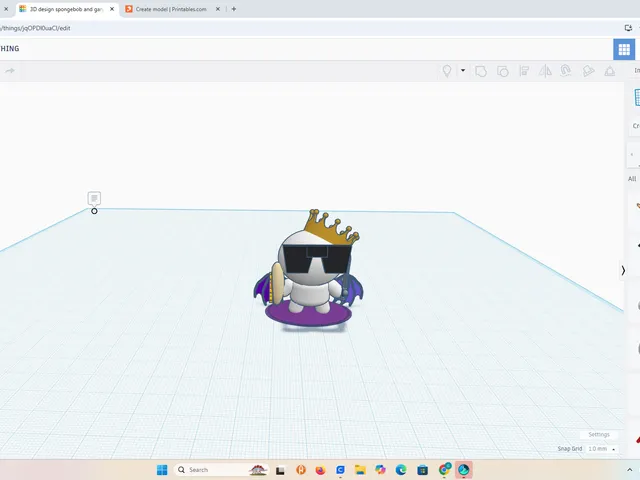Open File Explorer from the taskbar
The width and height of the screenshot is (640, 480).
click(x=360, y=470)
